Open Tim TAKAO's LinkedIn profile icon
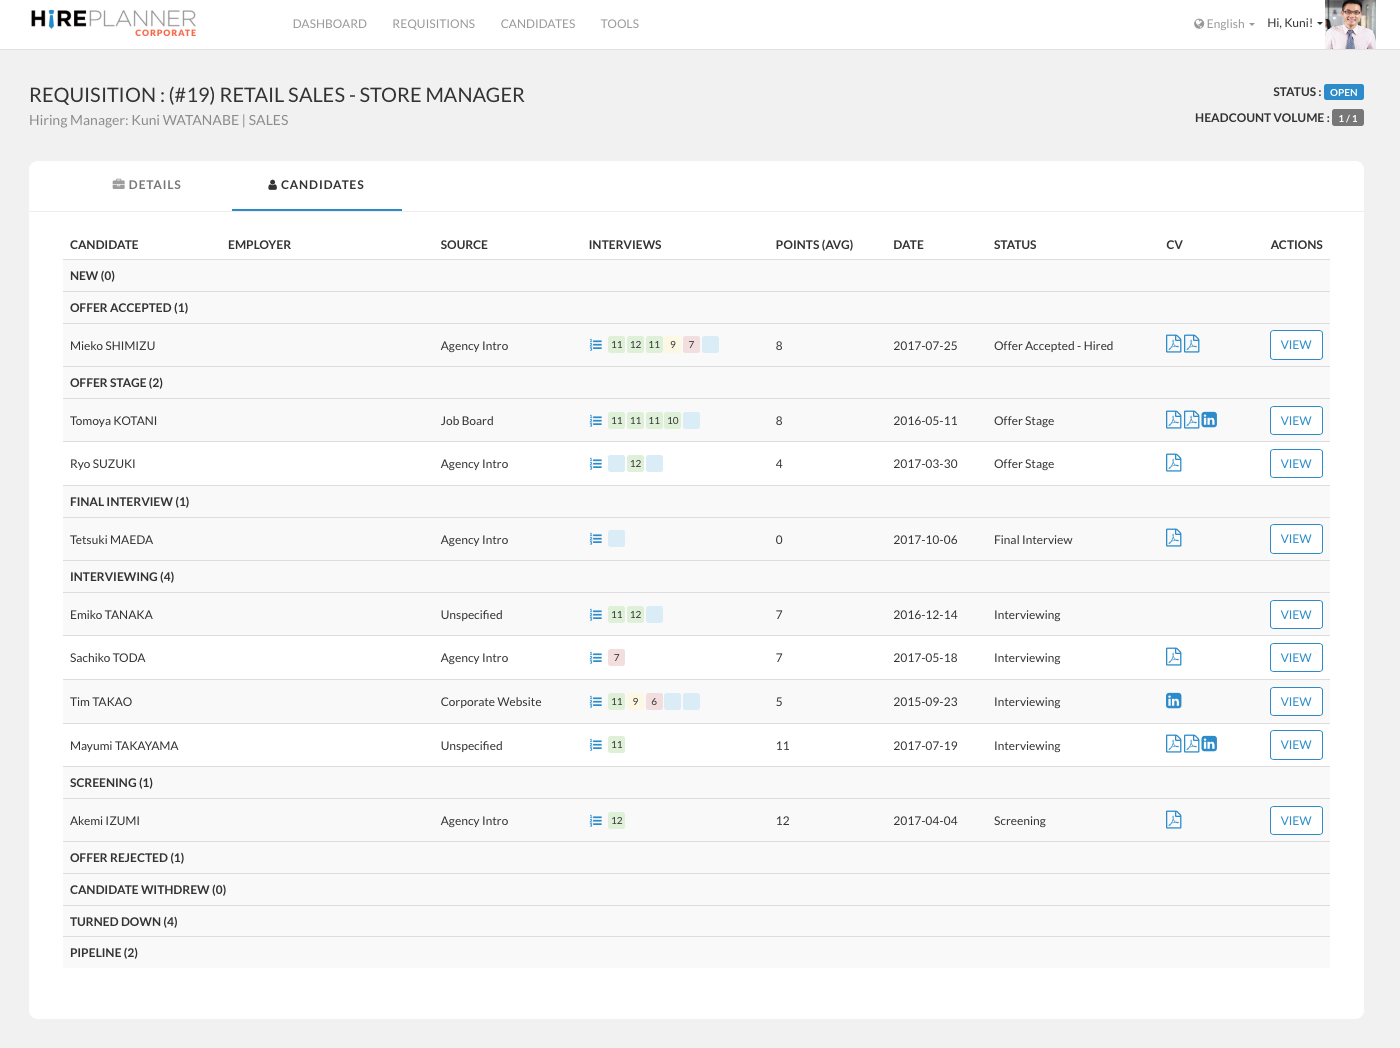 click(1173, 701)
